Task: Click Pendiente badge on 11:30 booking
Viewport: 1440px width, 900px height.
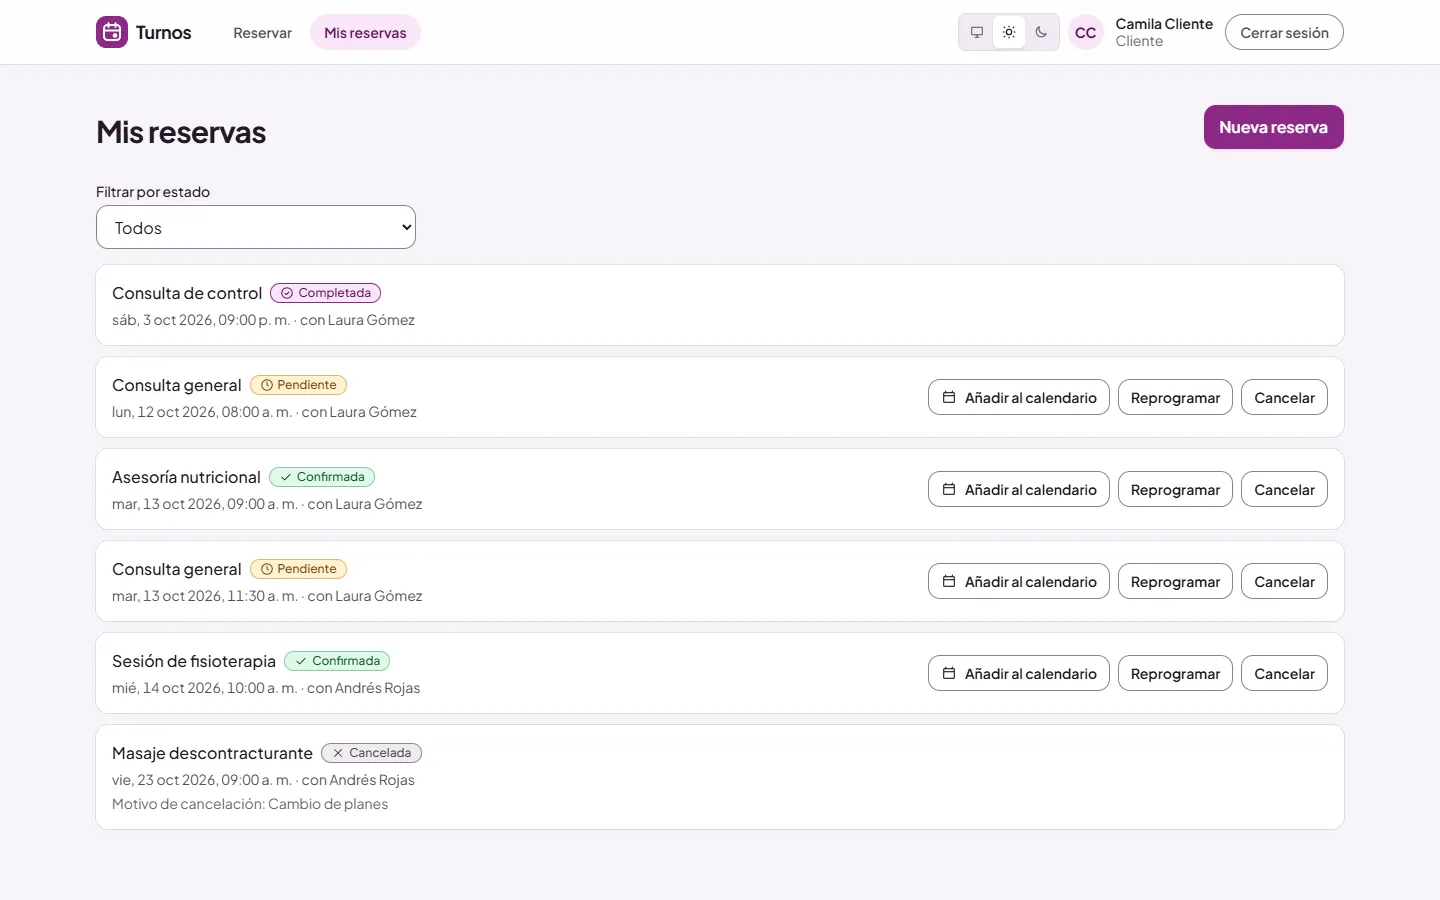Action: pyautogui.click(x=298, y=569)
